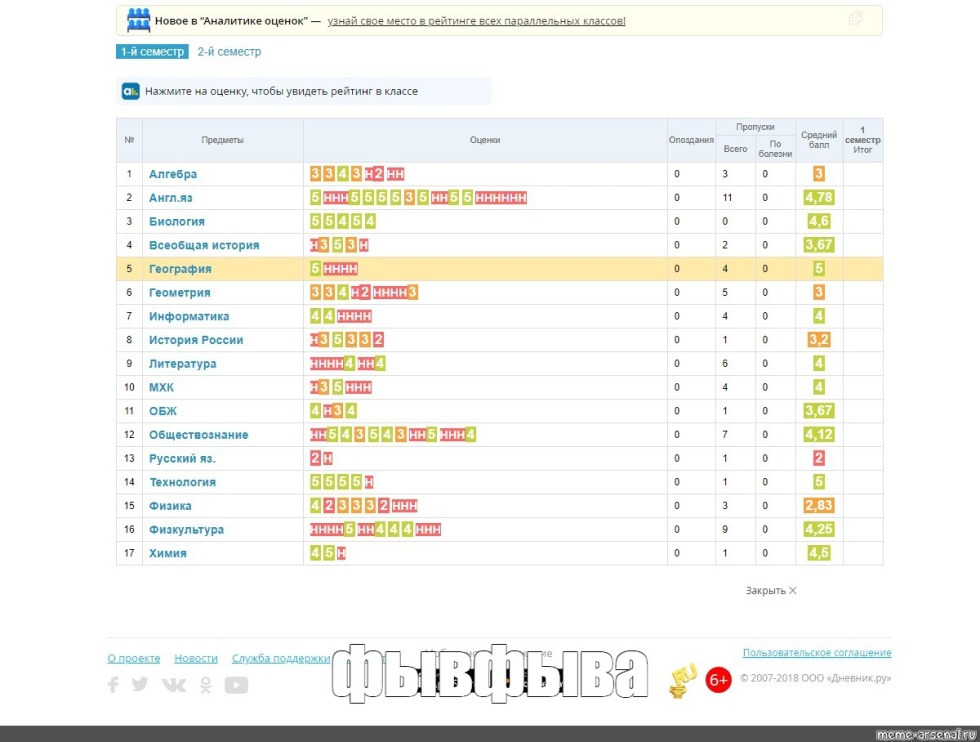Screen dimensions: 980x742
Task: Open the Facebook social icon in footer
Action: point(113,685)
